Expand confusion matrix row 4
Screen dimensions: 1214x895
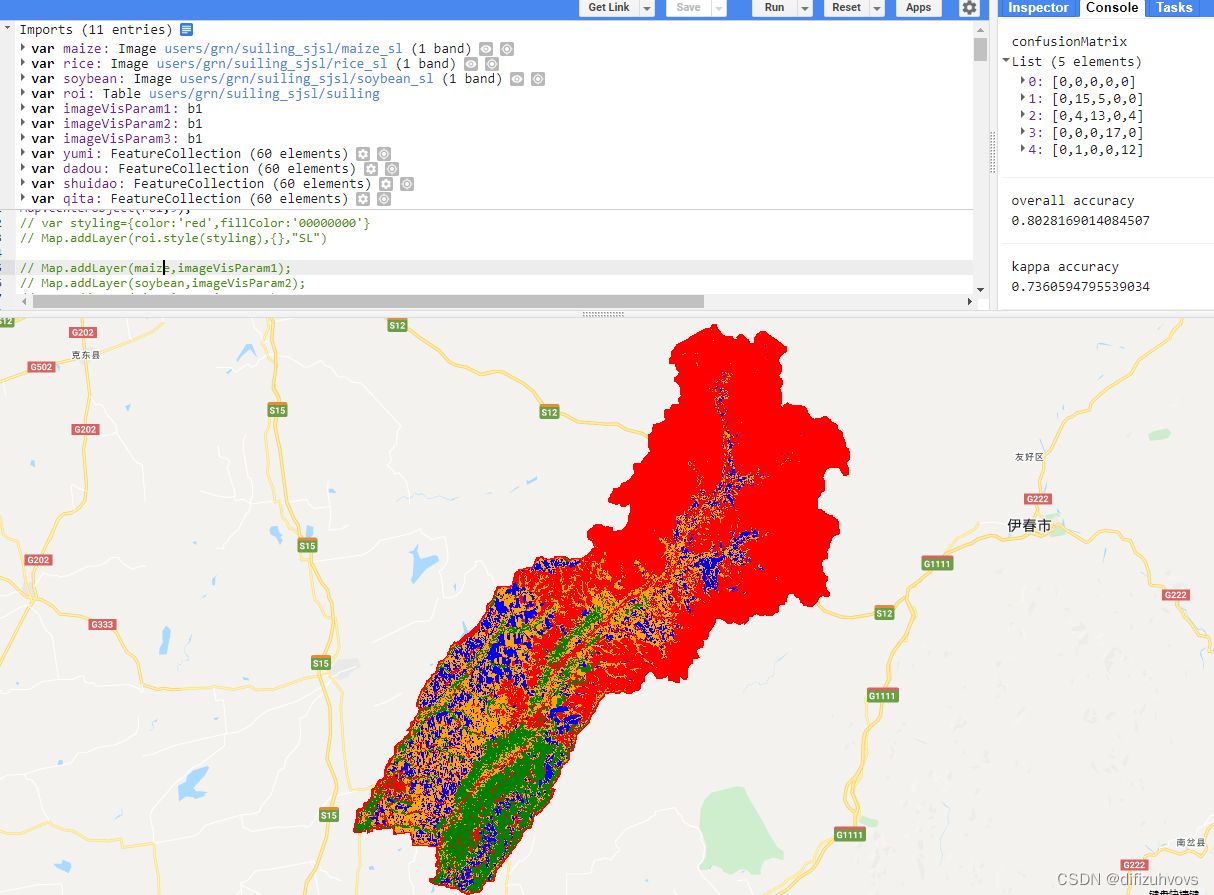[x=1023, y=148]
